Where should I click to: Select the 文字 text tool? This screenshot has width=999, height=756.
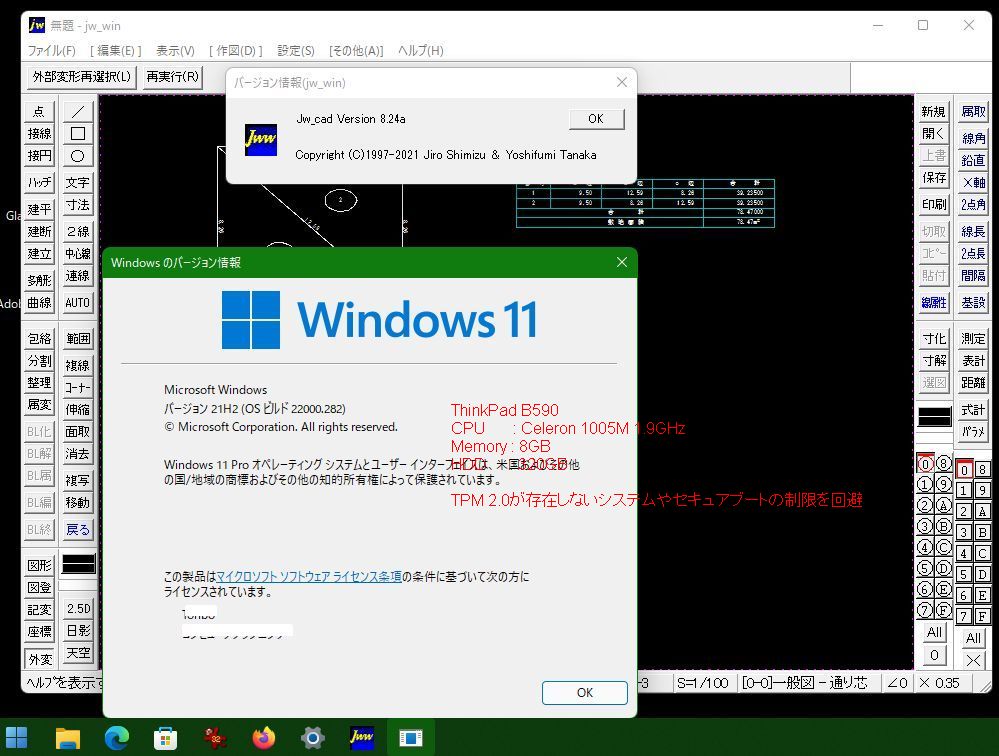[78, 182]
